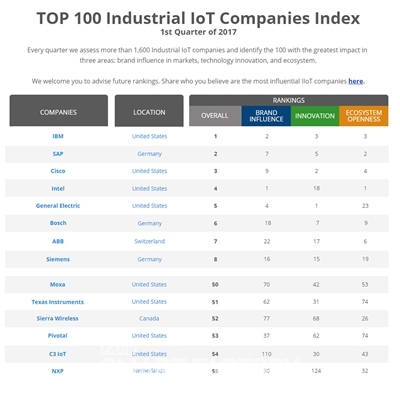Open the Texas Instruments link
The height and width of the screenshot is (398, 400).
pyautogui.click(x=58, y=302)
